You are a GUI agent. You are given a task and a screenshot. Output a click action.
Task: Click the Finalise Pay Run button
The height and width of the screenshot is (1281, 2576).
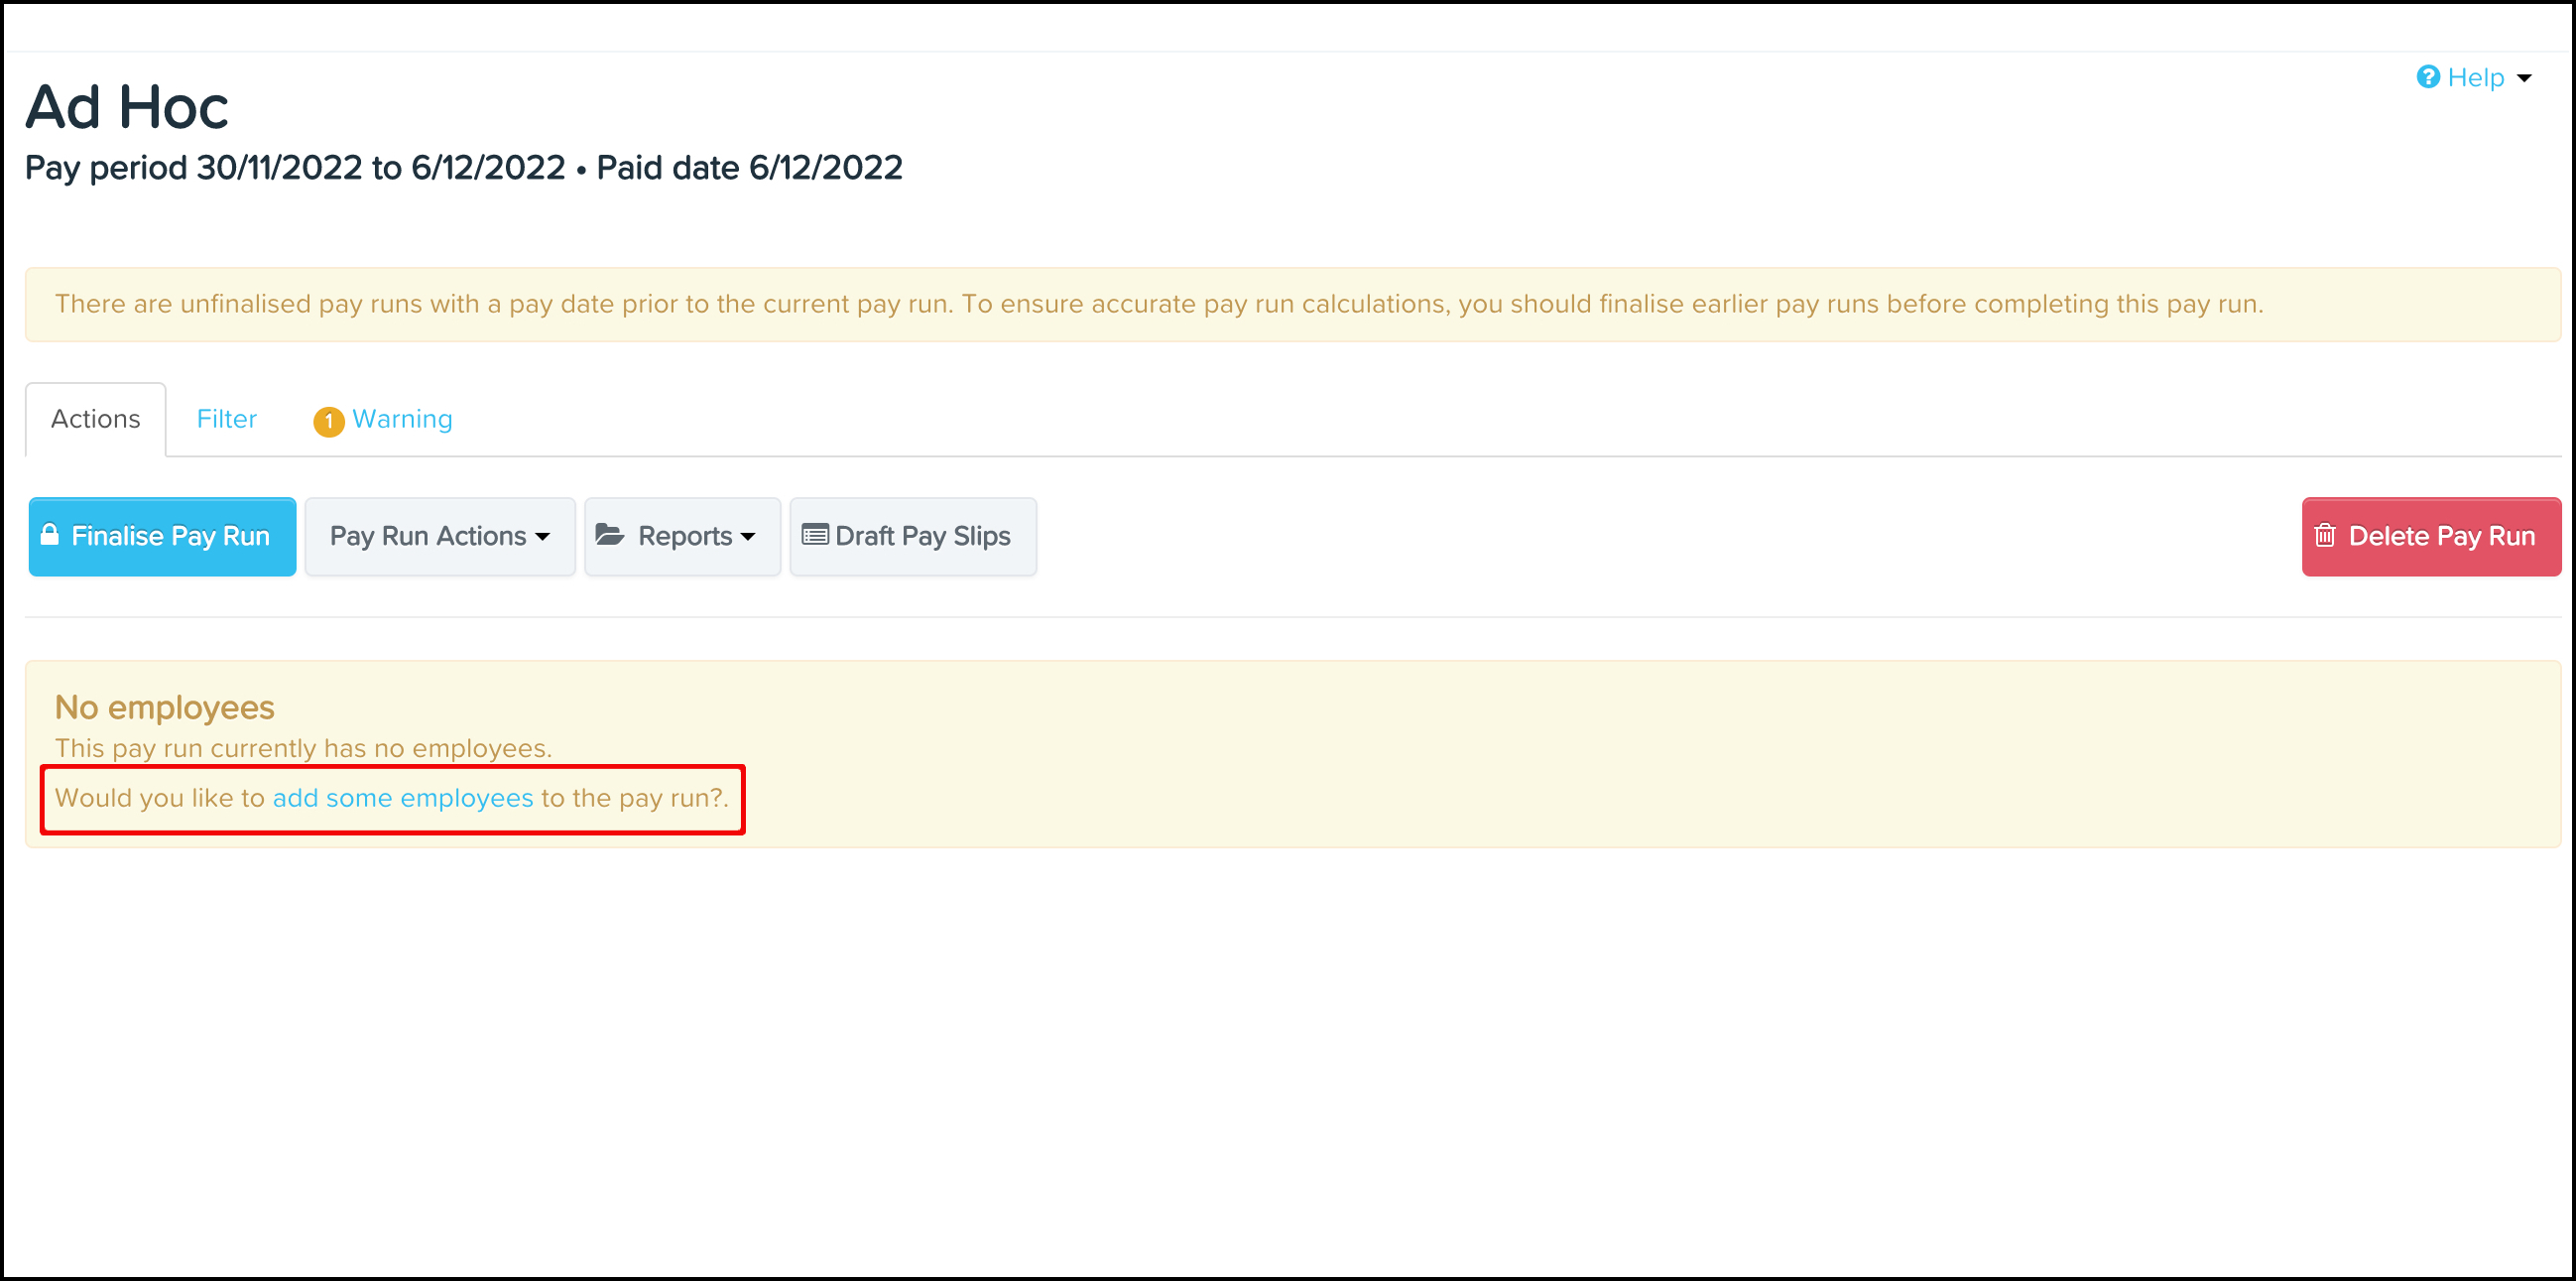point(162,536)
